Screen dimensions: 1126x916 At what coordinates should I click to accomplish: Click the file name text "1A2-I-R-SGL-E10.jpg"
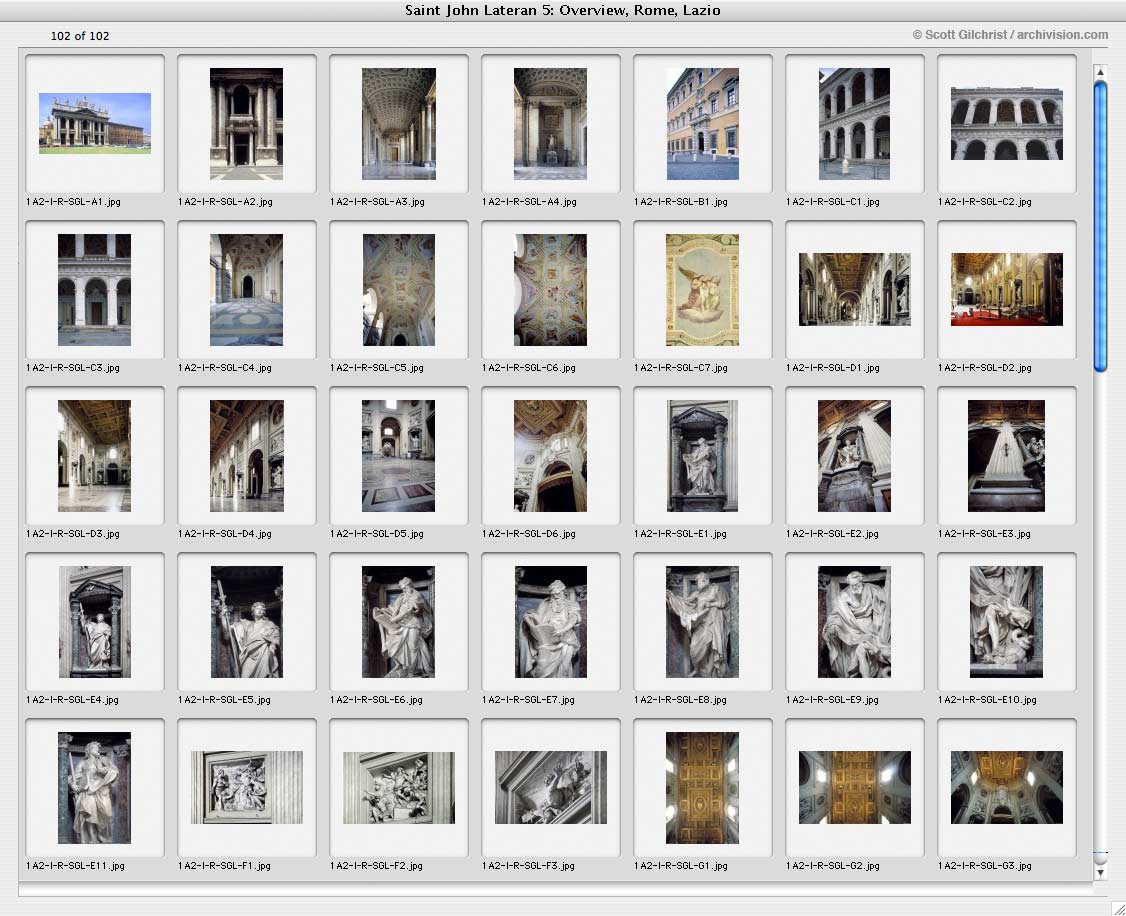click(987, 699)
